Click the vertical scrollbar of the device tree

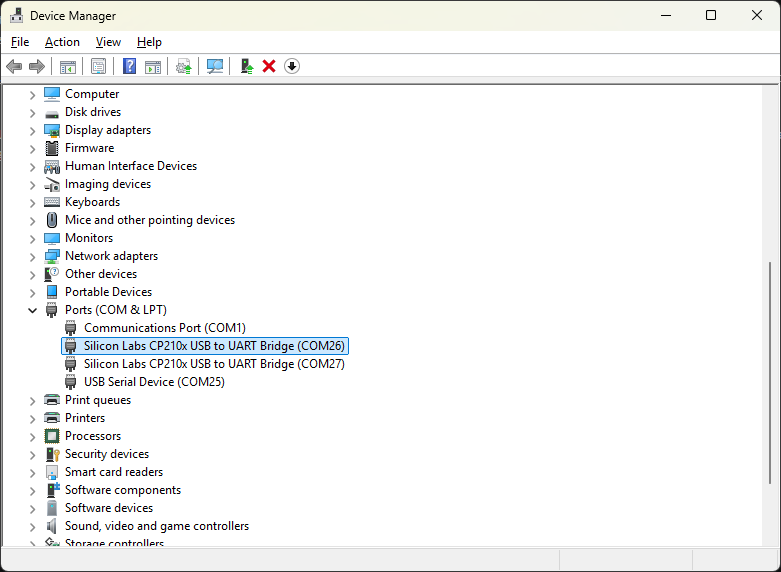[771, 372]
